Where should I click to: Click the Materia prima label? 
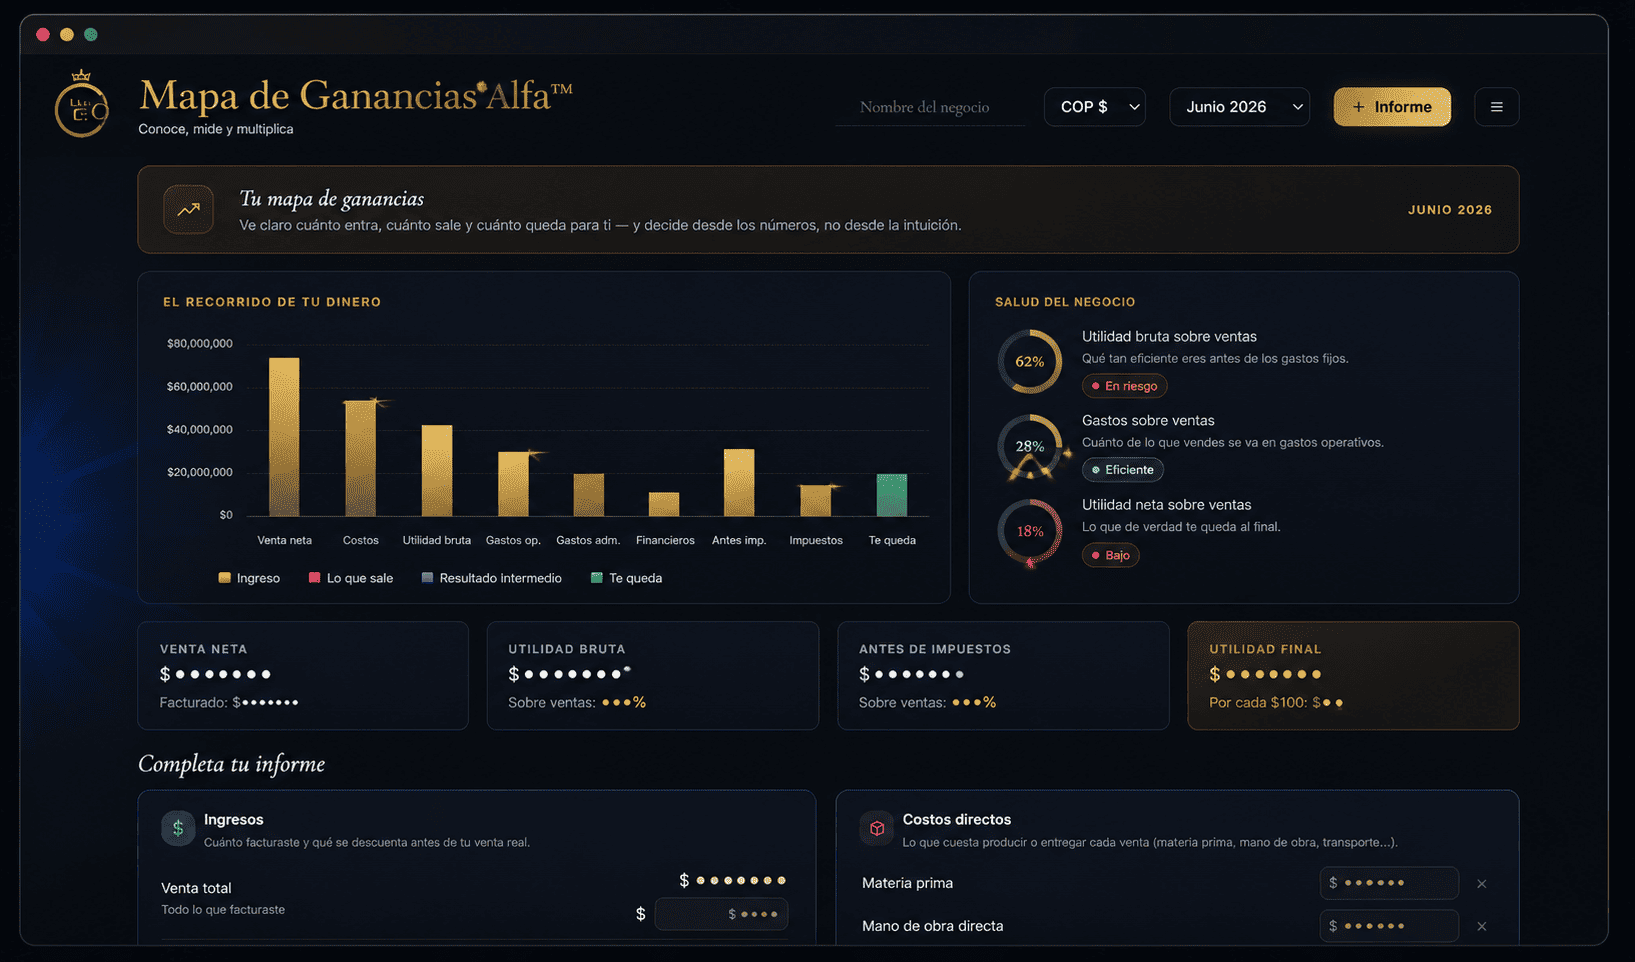point(907,883)
